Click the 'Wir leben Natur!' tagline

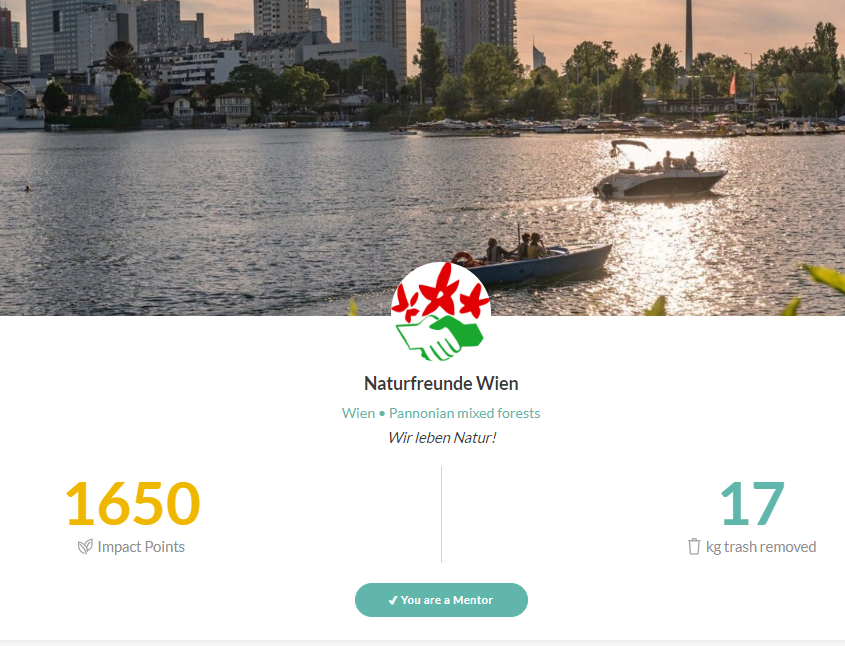(x=442, y=437)
